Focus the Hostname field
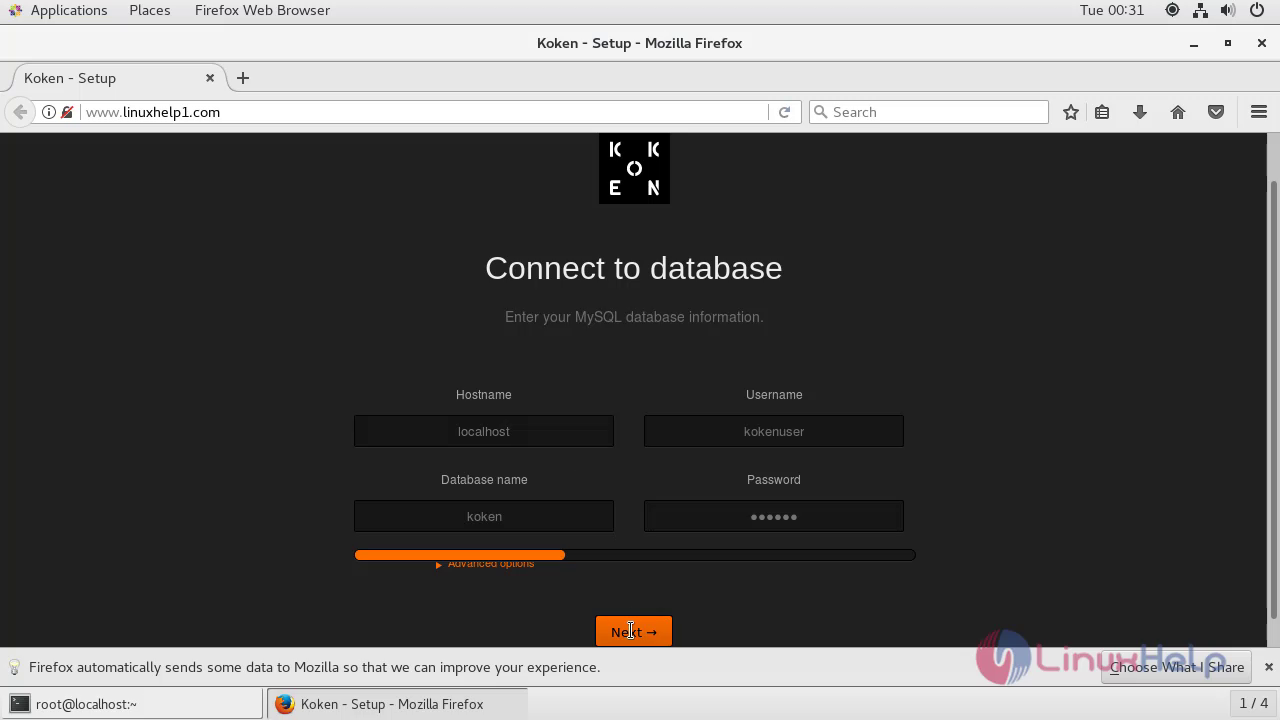This screenshot has height=720, width=1280. (x=484, y=431)
